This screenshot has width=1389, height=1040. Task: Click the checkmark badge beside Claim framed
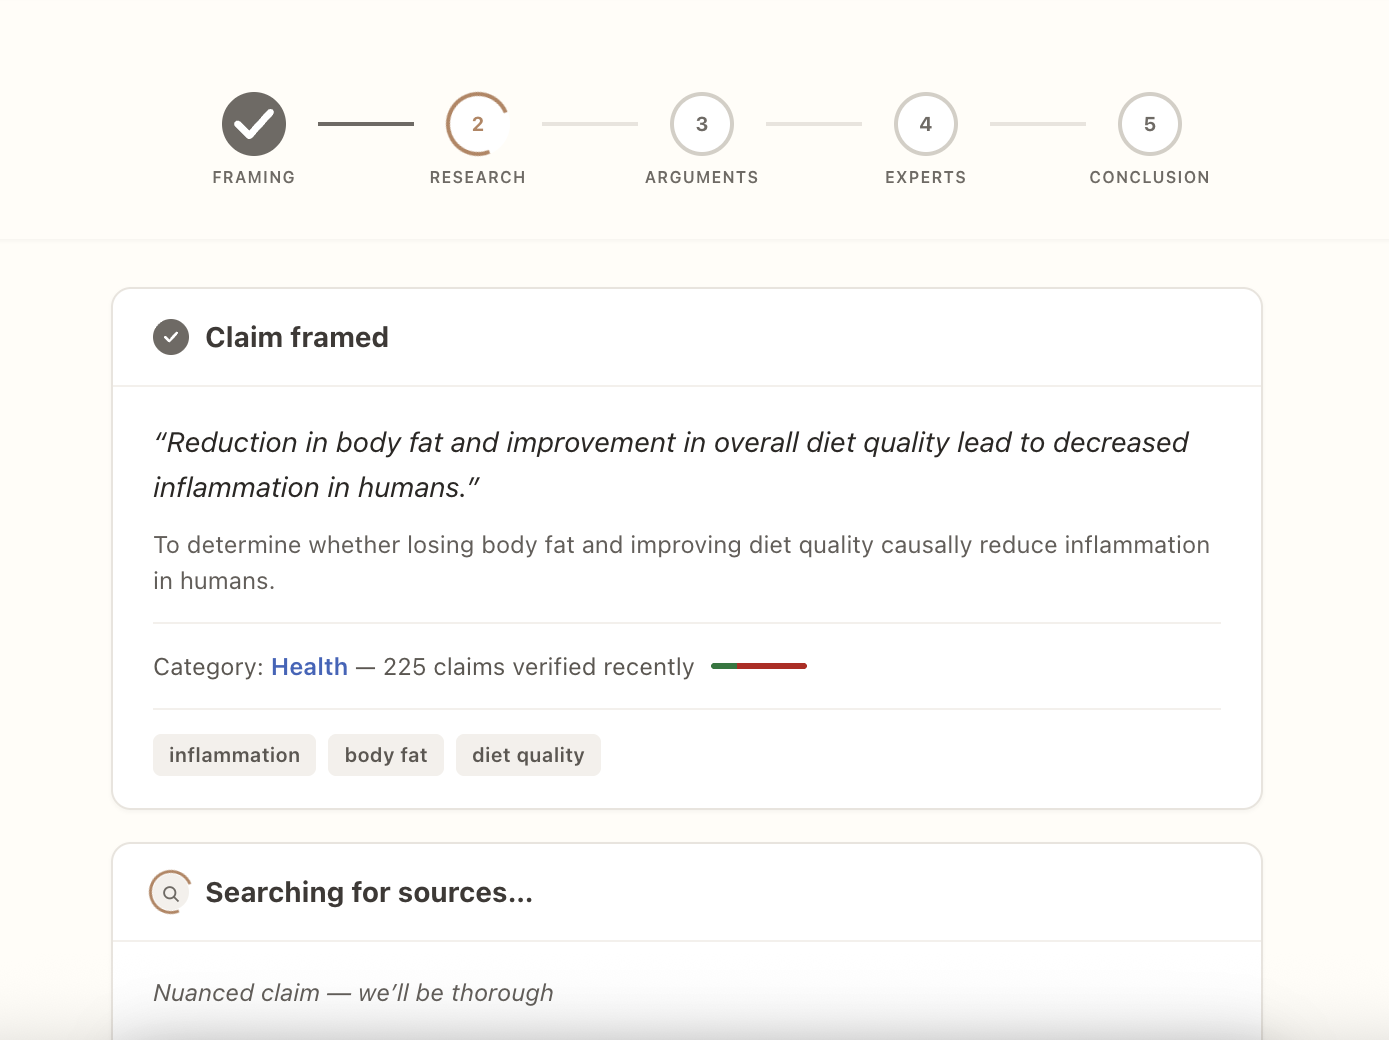(171, 337)
